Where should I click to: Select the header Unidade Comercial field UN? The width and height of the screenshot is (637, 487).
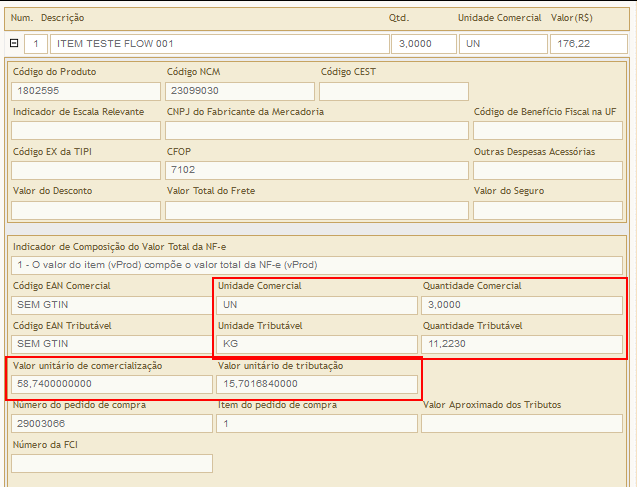(501, 44)
